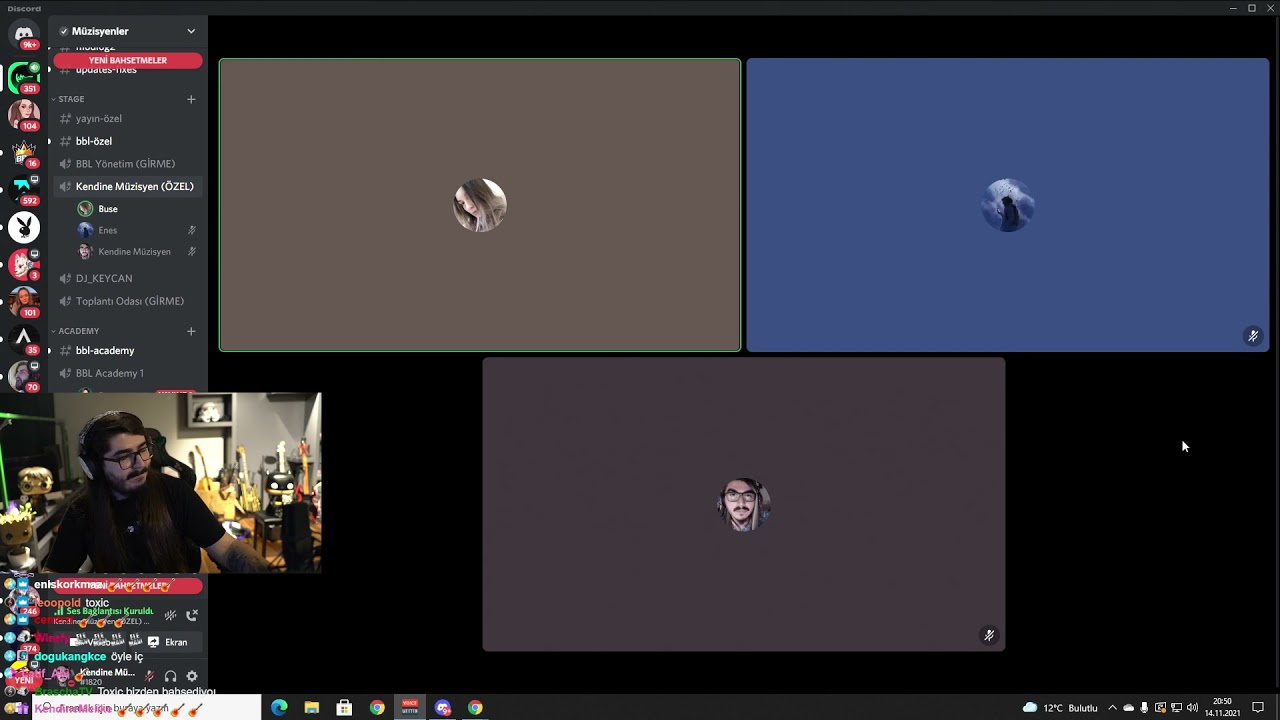Open the volume control tray icon
Screen dimensions: 1280x720
[1192, 707]
